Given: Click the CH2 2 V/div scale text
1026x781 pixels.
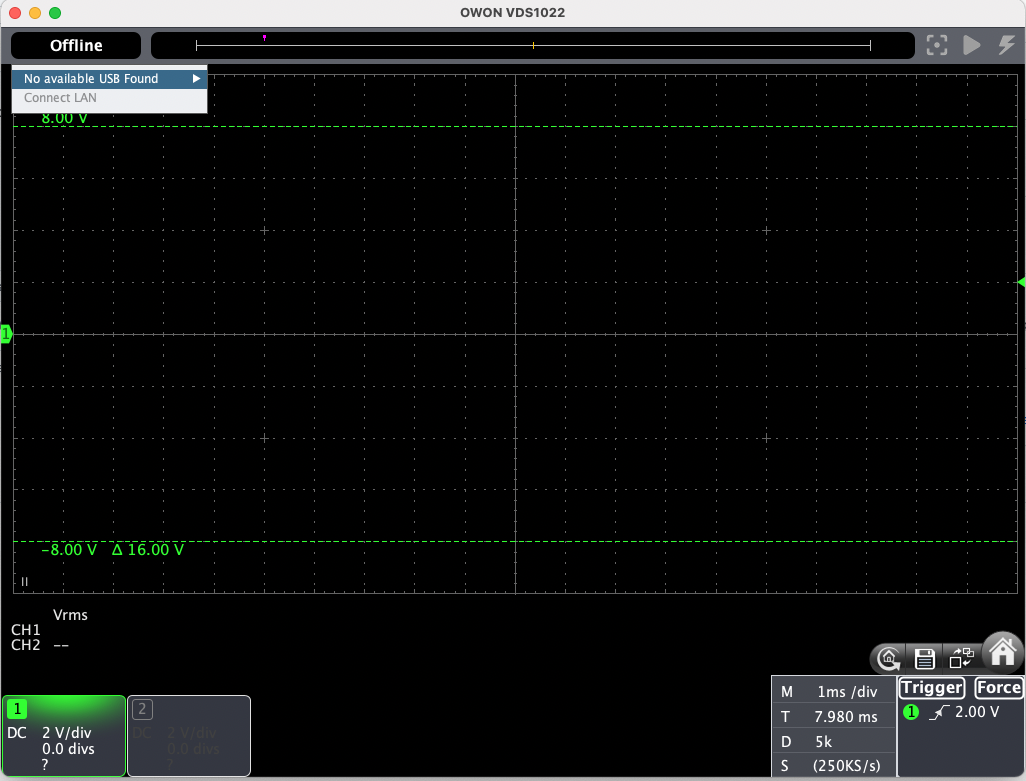Looking at the screenshot, I should coord(192,733).
